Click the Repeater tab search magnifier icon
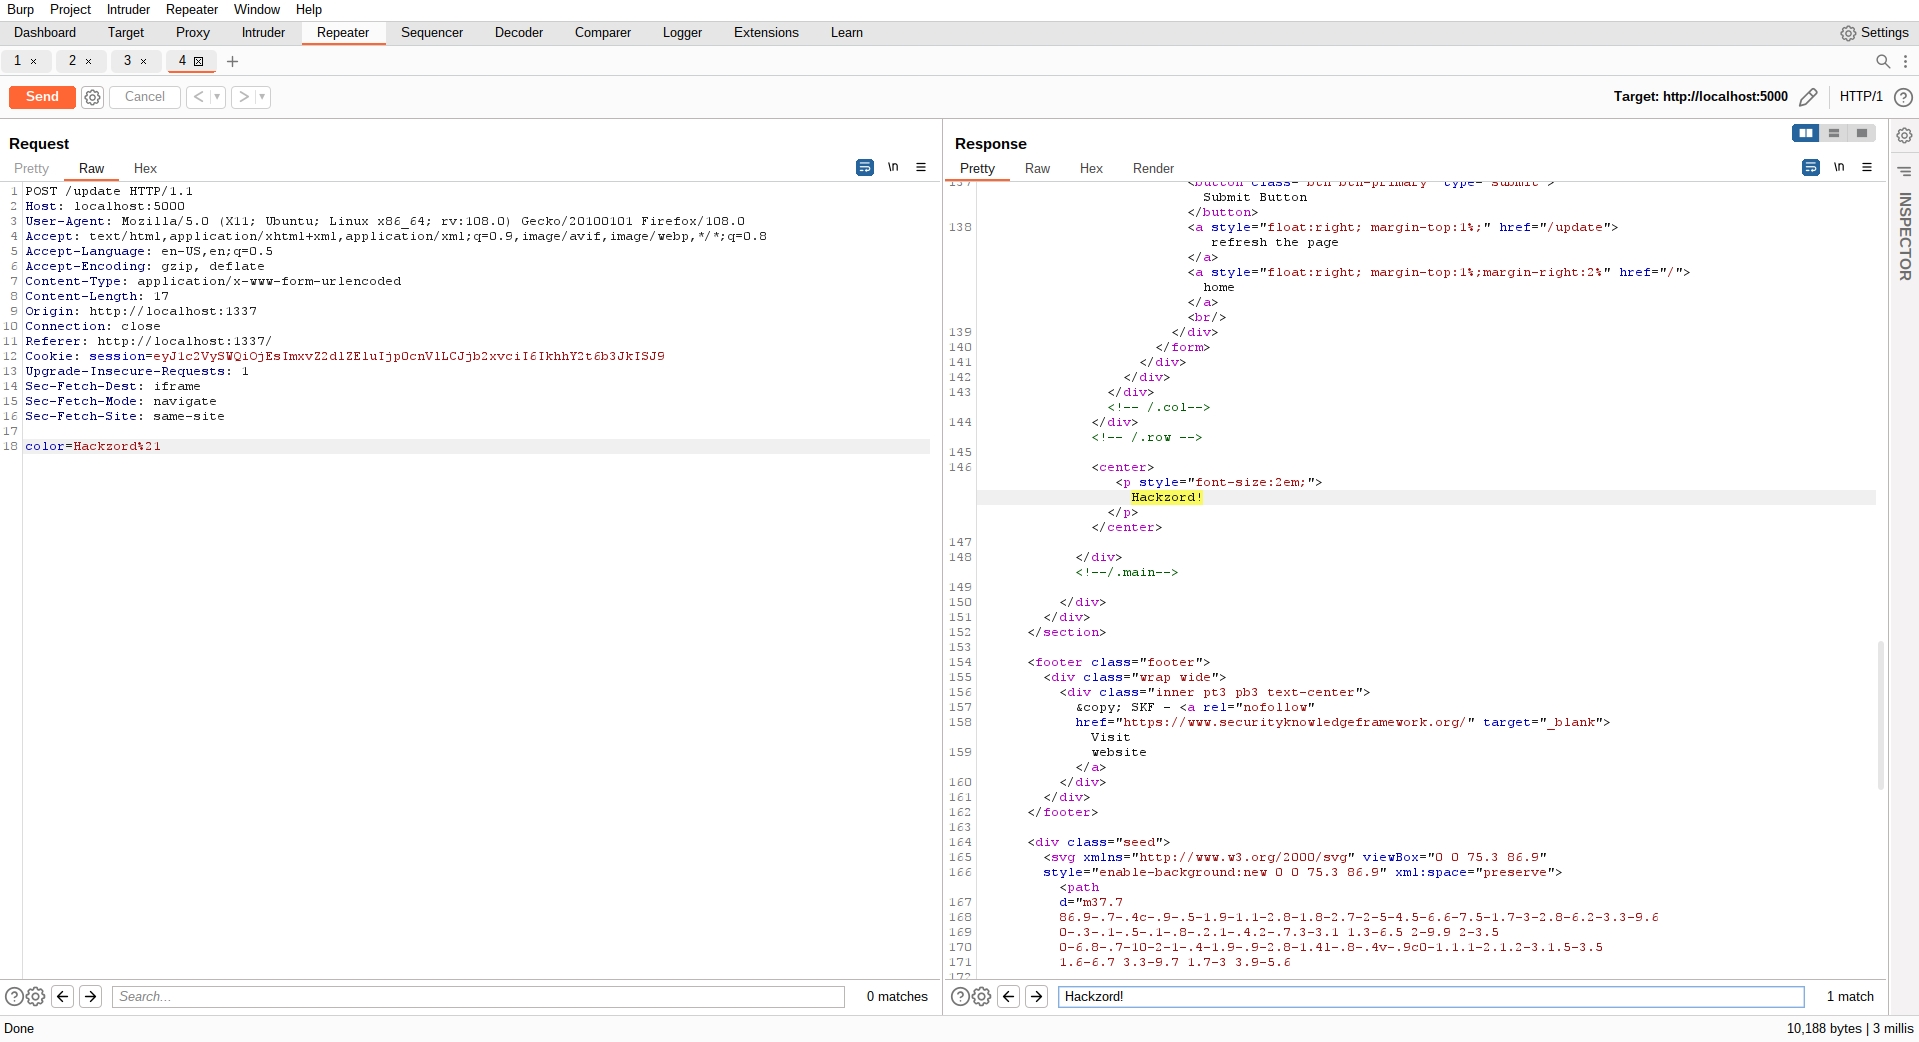 point(1882,62)
